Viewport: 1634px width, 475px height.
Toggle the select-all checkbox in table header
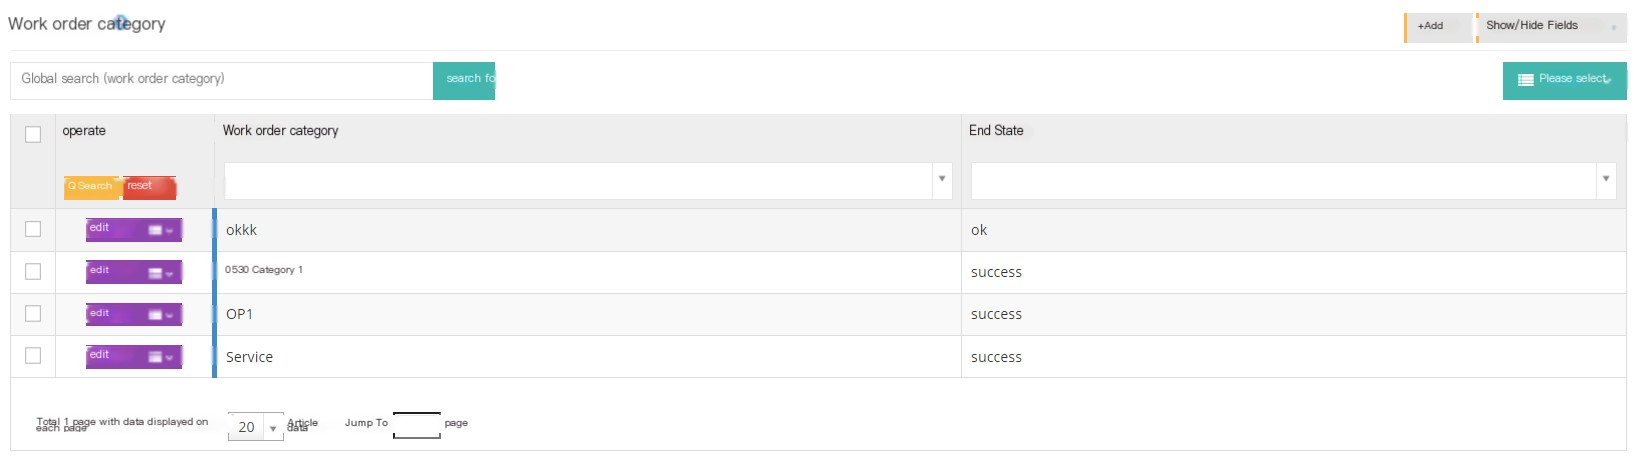tap(33, 134)
